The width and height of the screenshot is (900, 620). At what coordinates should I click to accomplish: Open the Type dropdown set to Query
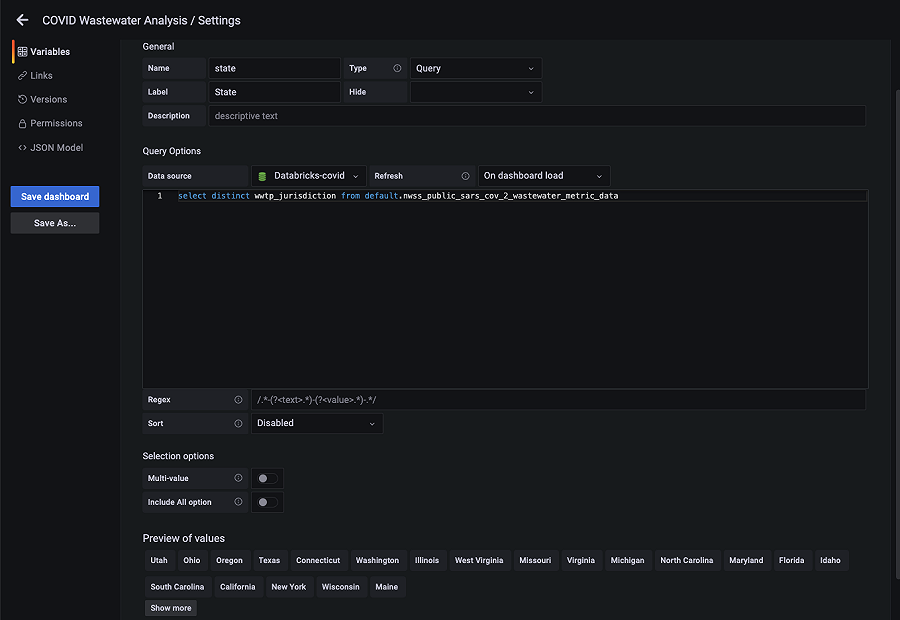click(475, 68)
